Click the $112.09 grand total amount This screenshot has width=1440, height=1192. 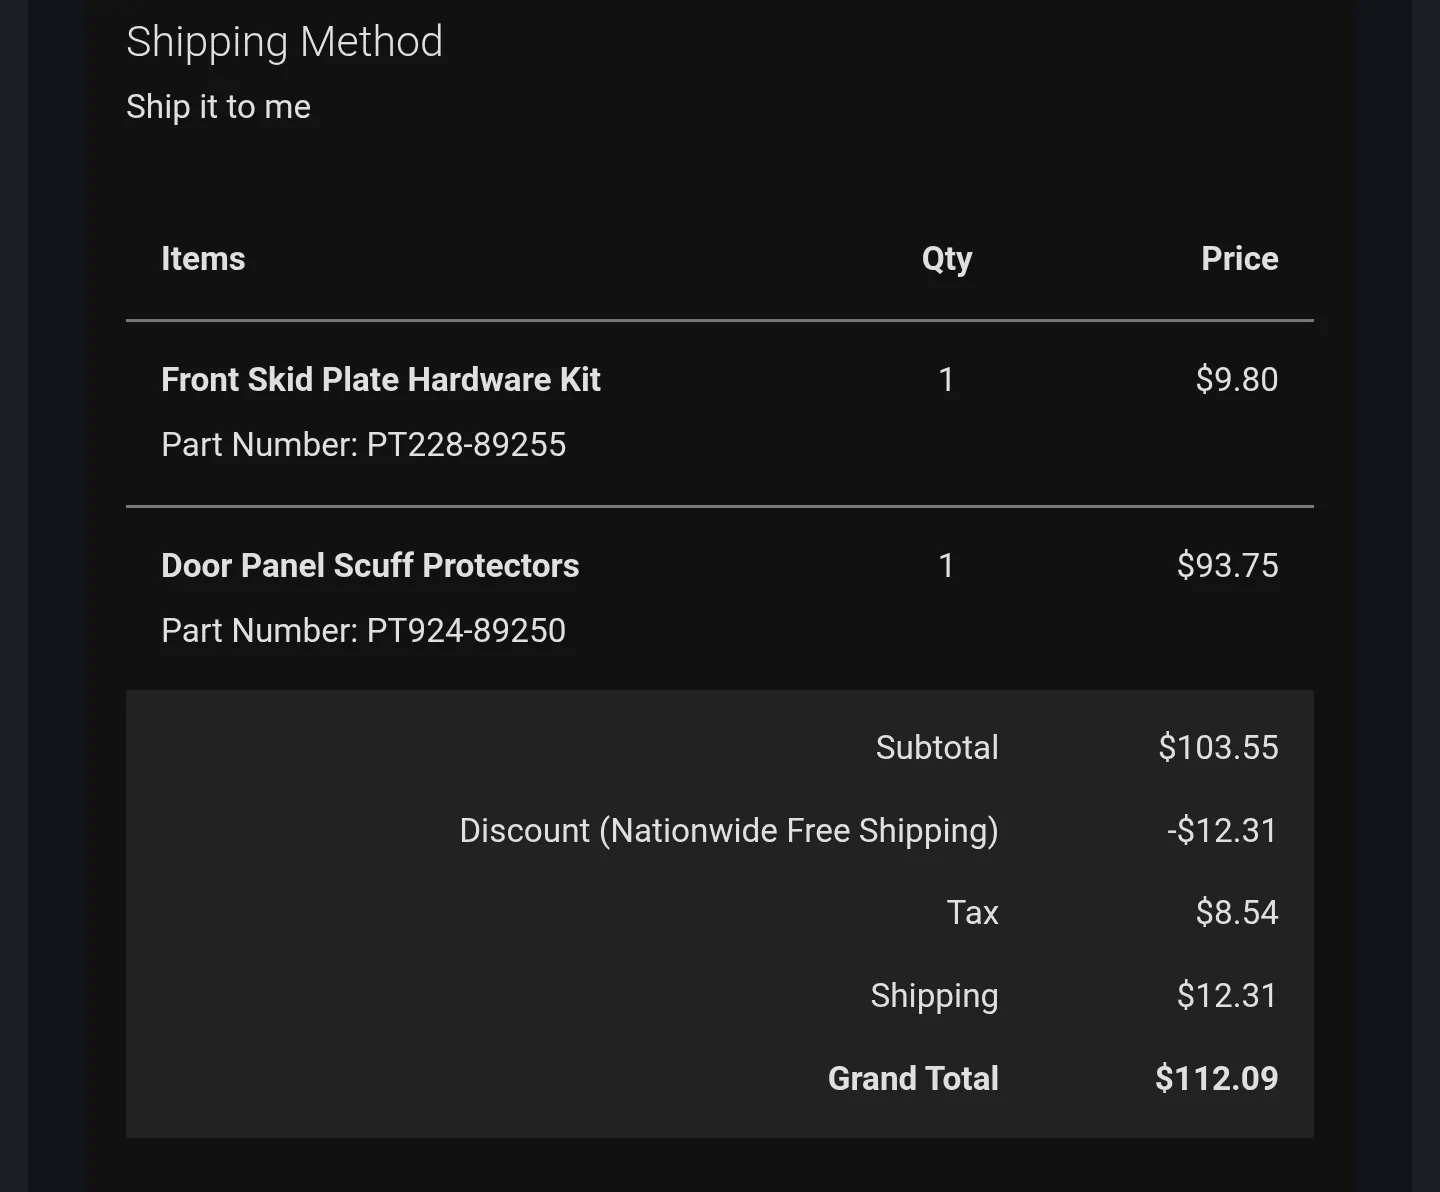tap(1216, 1079)
